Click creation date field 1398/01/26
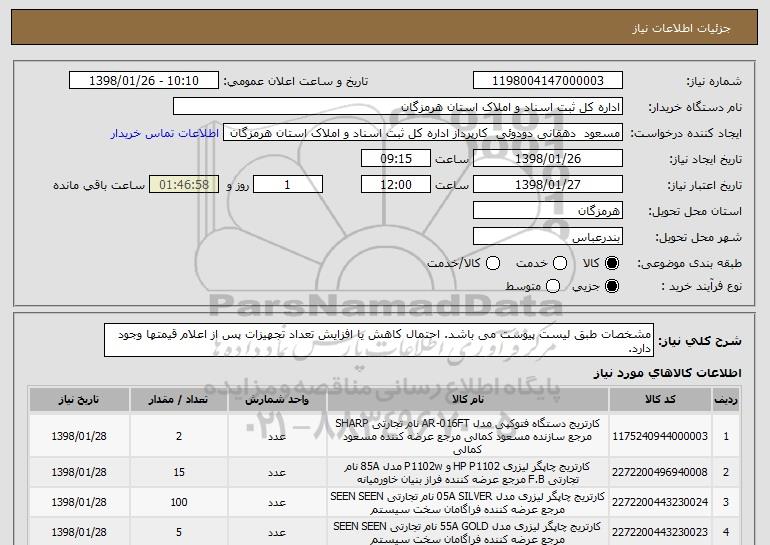 pos(548,159)
